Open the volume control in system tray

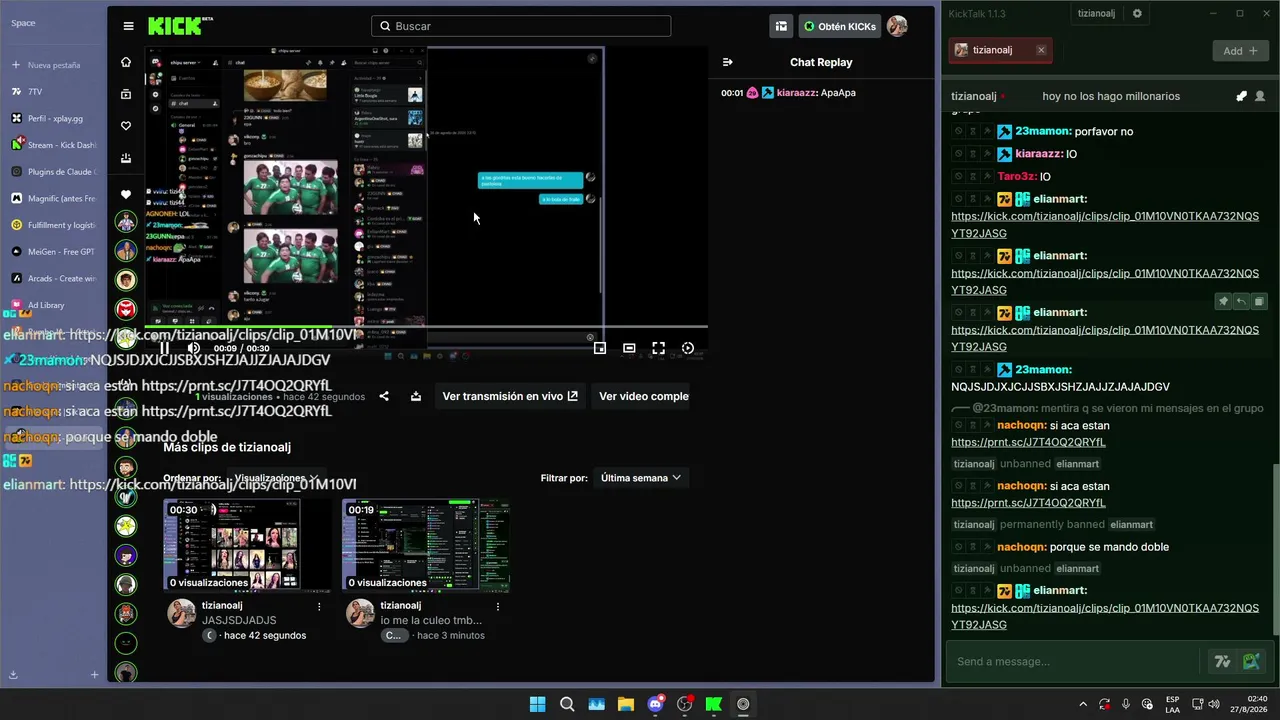1214,704
